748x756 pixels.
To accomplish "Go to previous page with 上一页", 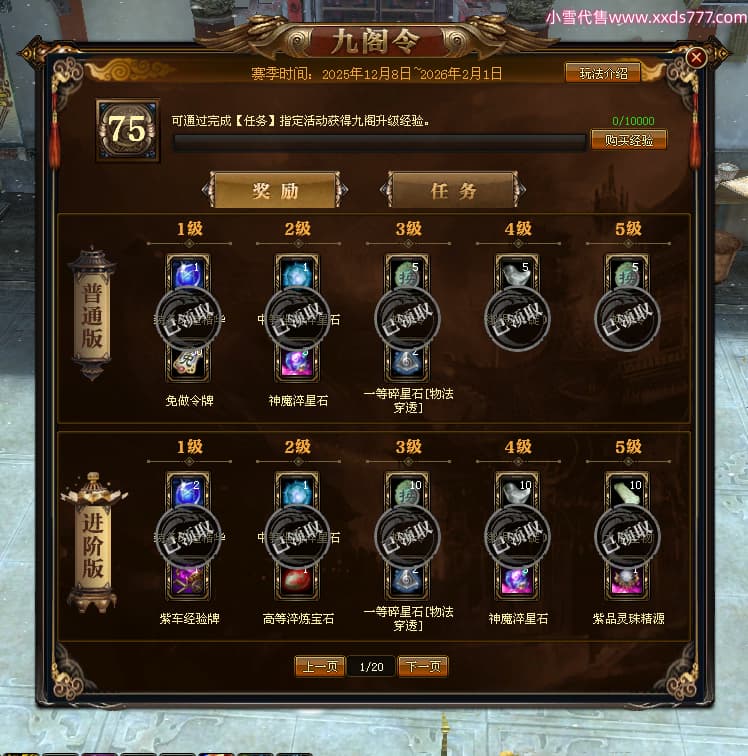I will coord(320,666).
